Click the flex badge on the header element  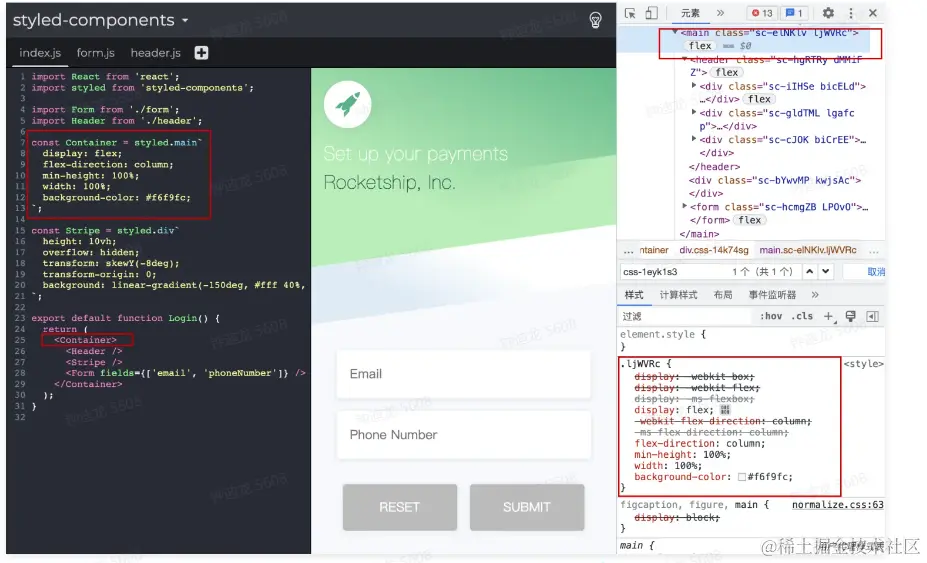point(727,72)
